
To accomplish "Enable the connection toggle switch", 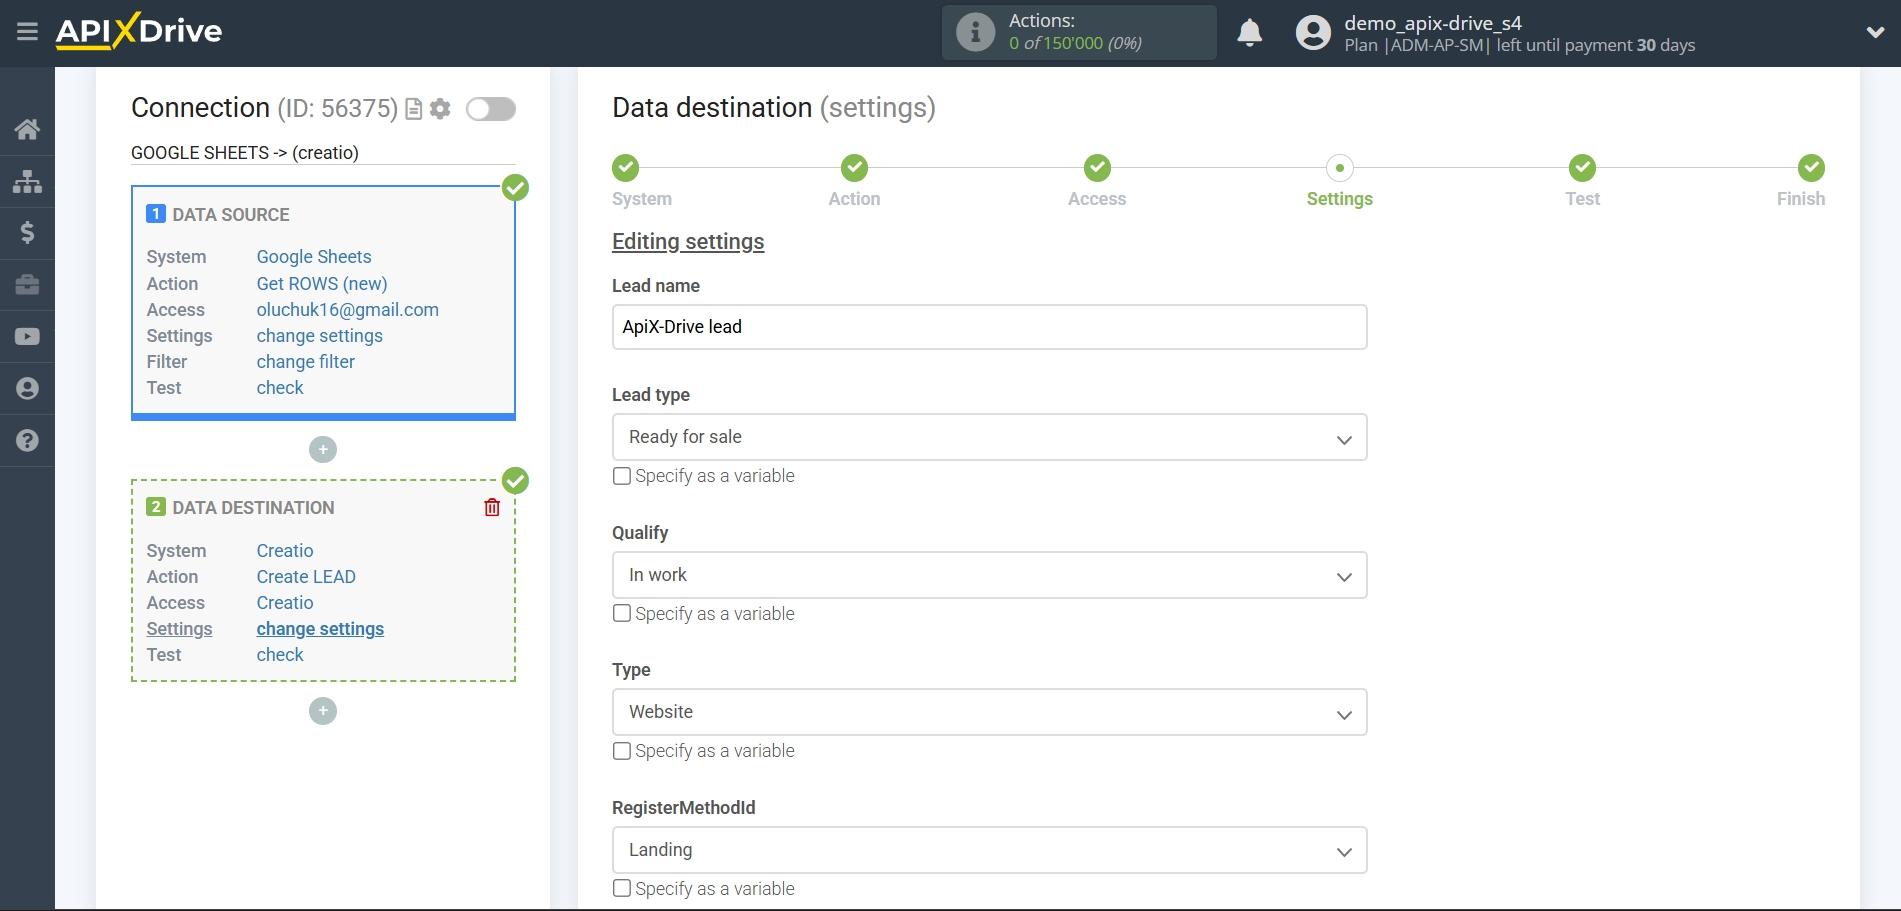I will [x=490, y=109].
